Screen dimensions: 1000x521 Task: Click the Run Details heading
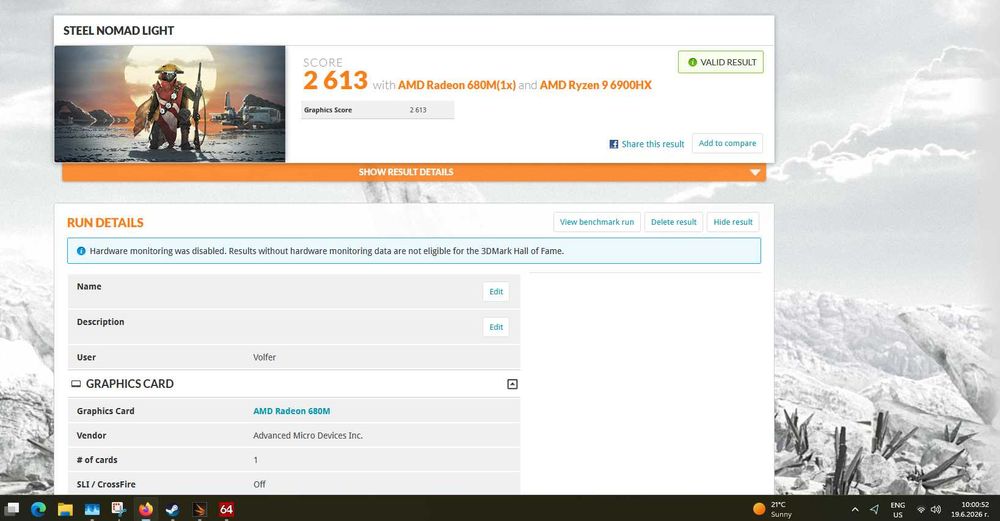(105, 223)
